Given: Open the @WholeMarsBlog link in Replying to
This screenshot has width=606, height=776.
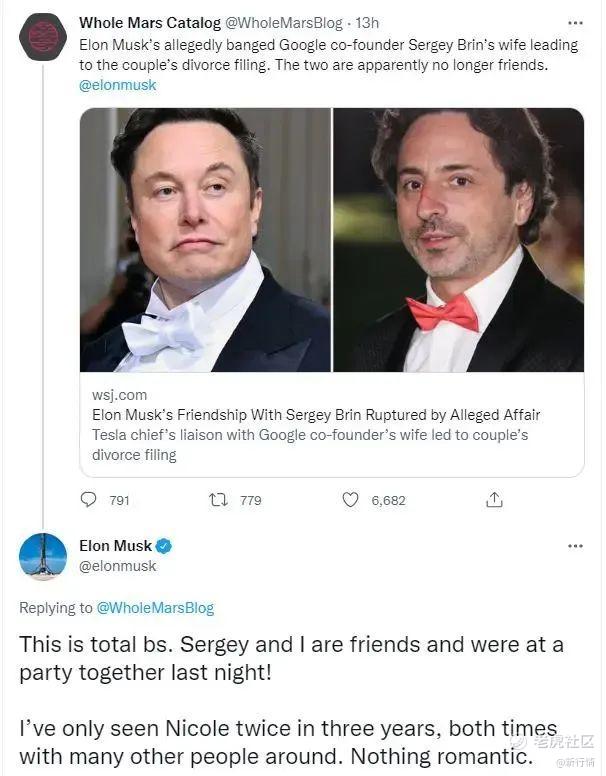Looking at the screenshot, I should 154,608.
